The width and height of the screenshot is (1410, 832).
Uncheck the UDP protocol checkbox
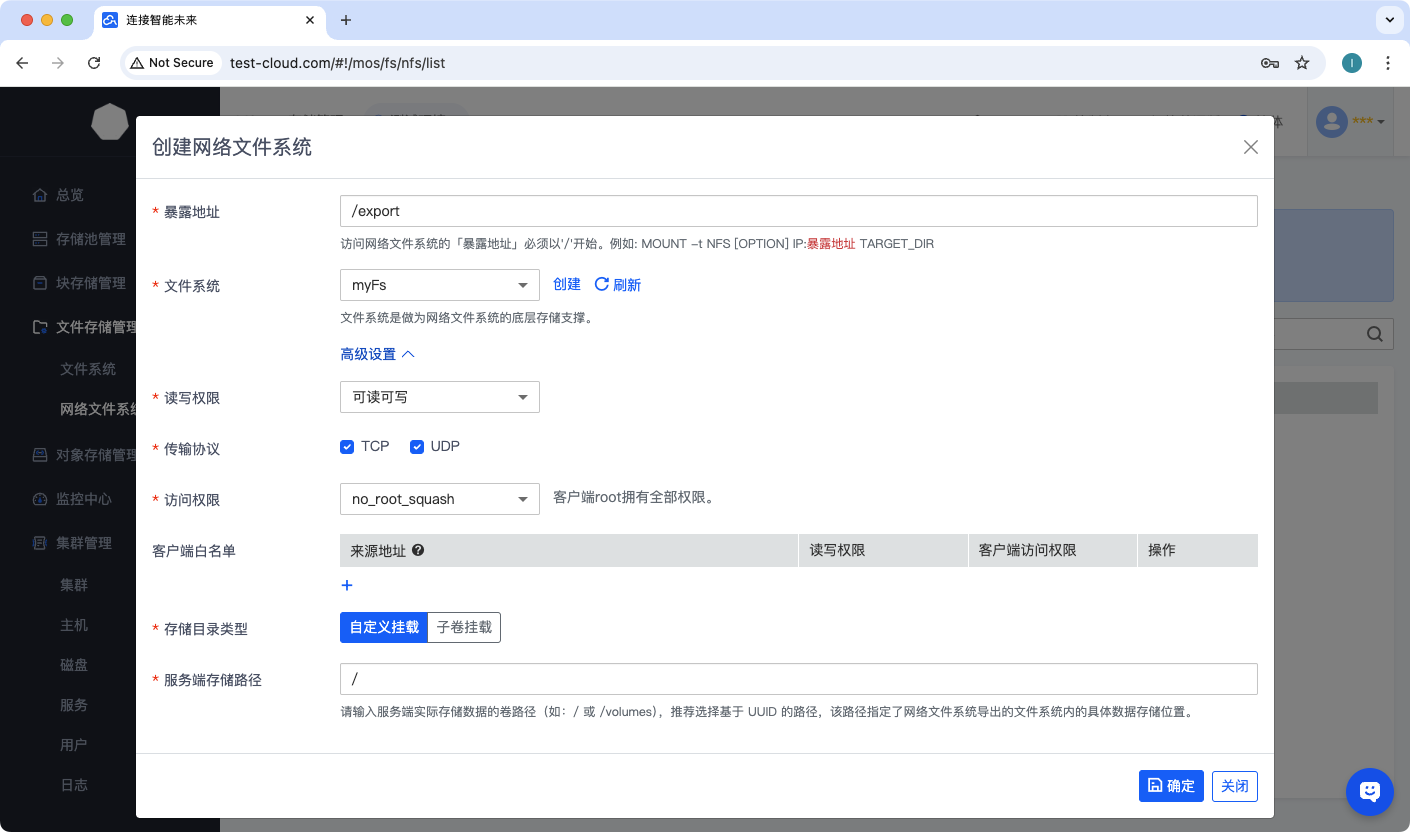point(417,447)
